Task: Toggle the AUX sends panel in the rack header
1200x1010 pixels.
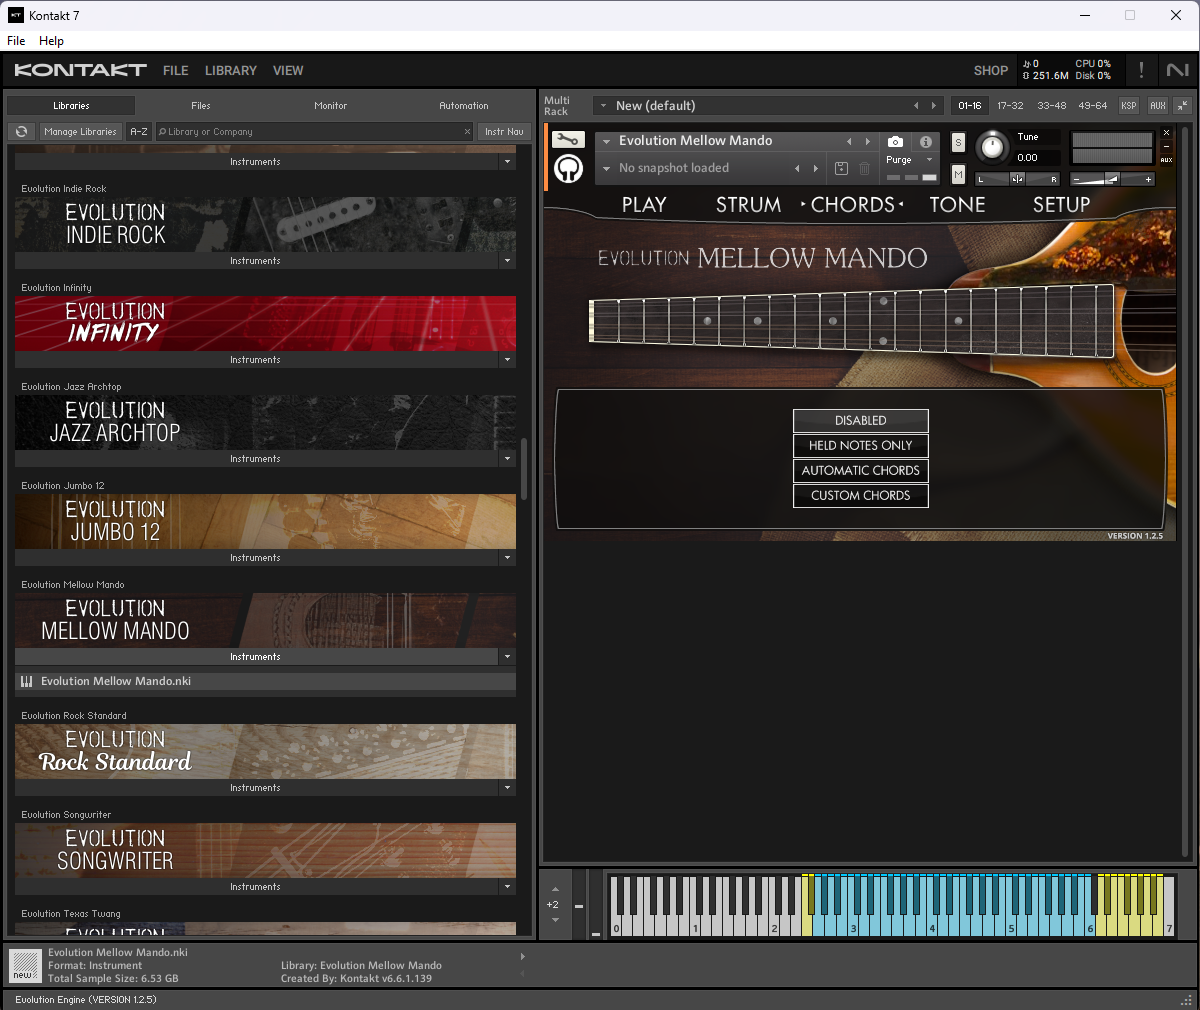Action: click(1157, 105)
